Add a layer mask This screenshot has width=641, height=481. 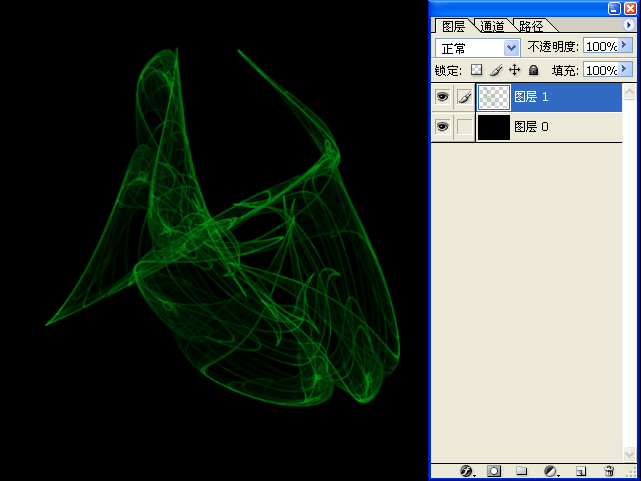point(494,471)
